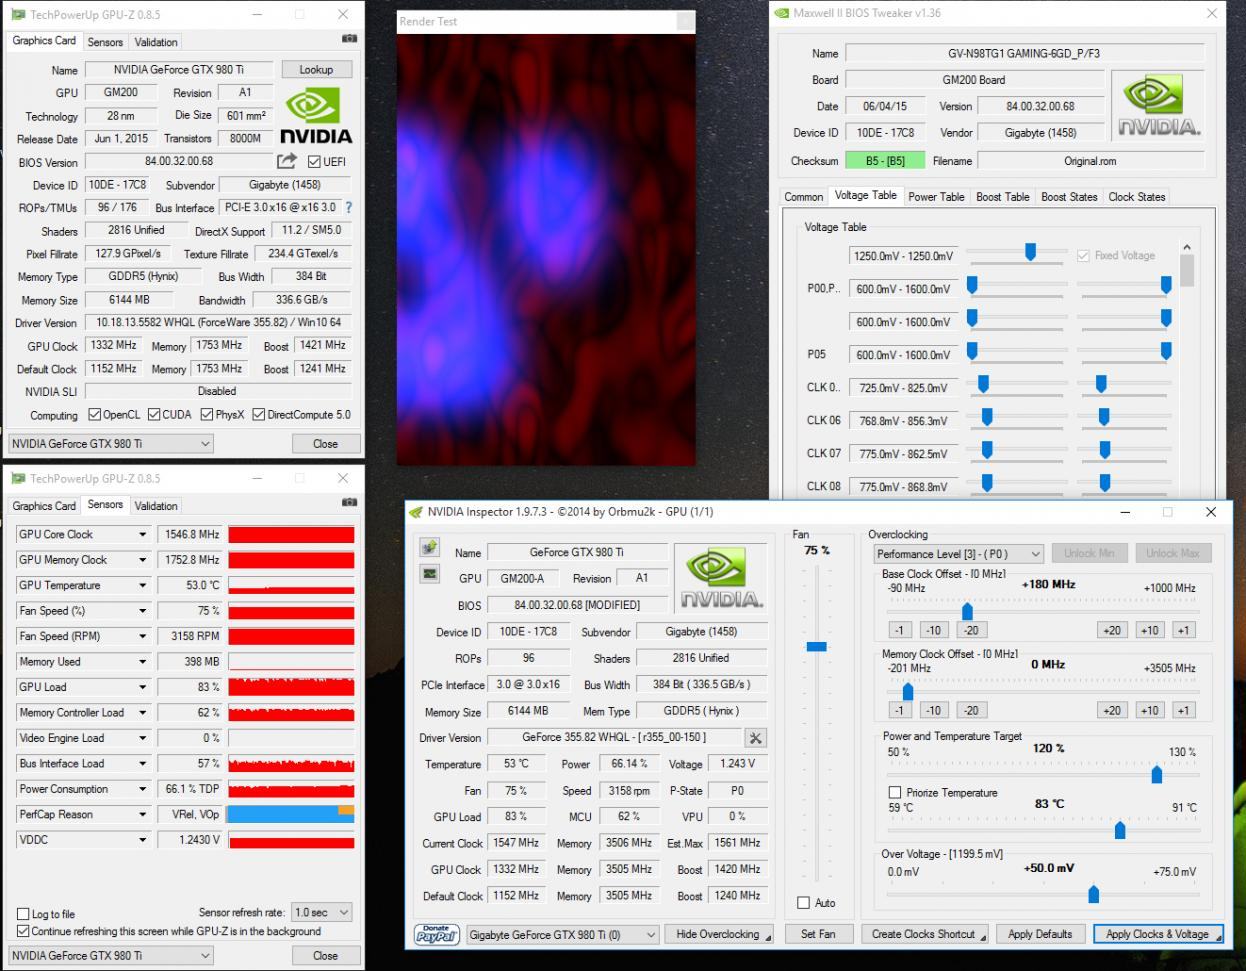The height and width of the screenshot is (971, 1246).
Task: Expand the PerfCap Reason sensor dropdown
Action: coord(142,815)
